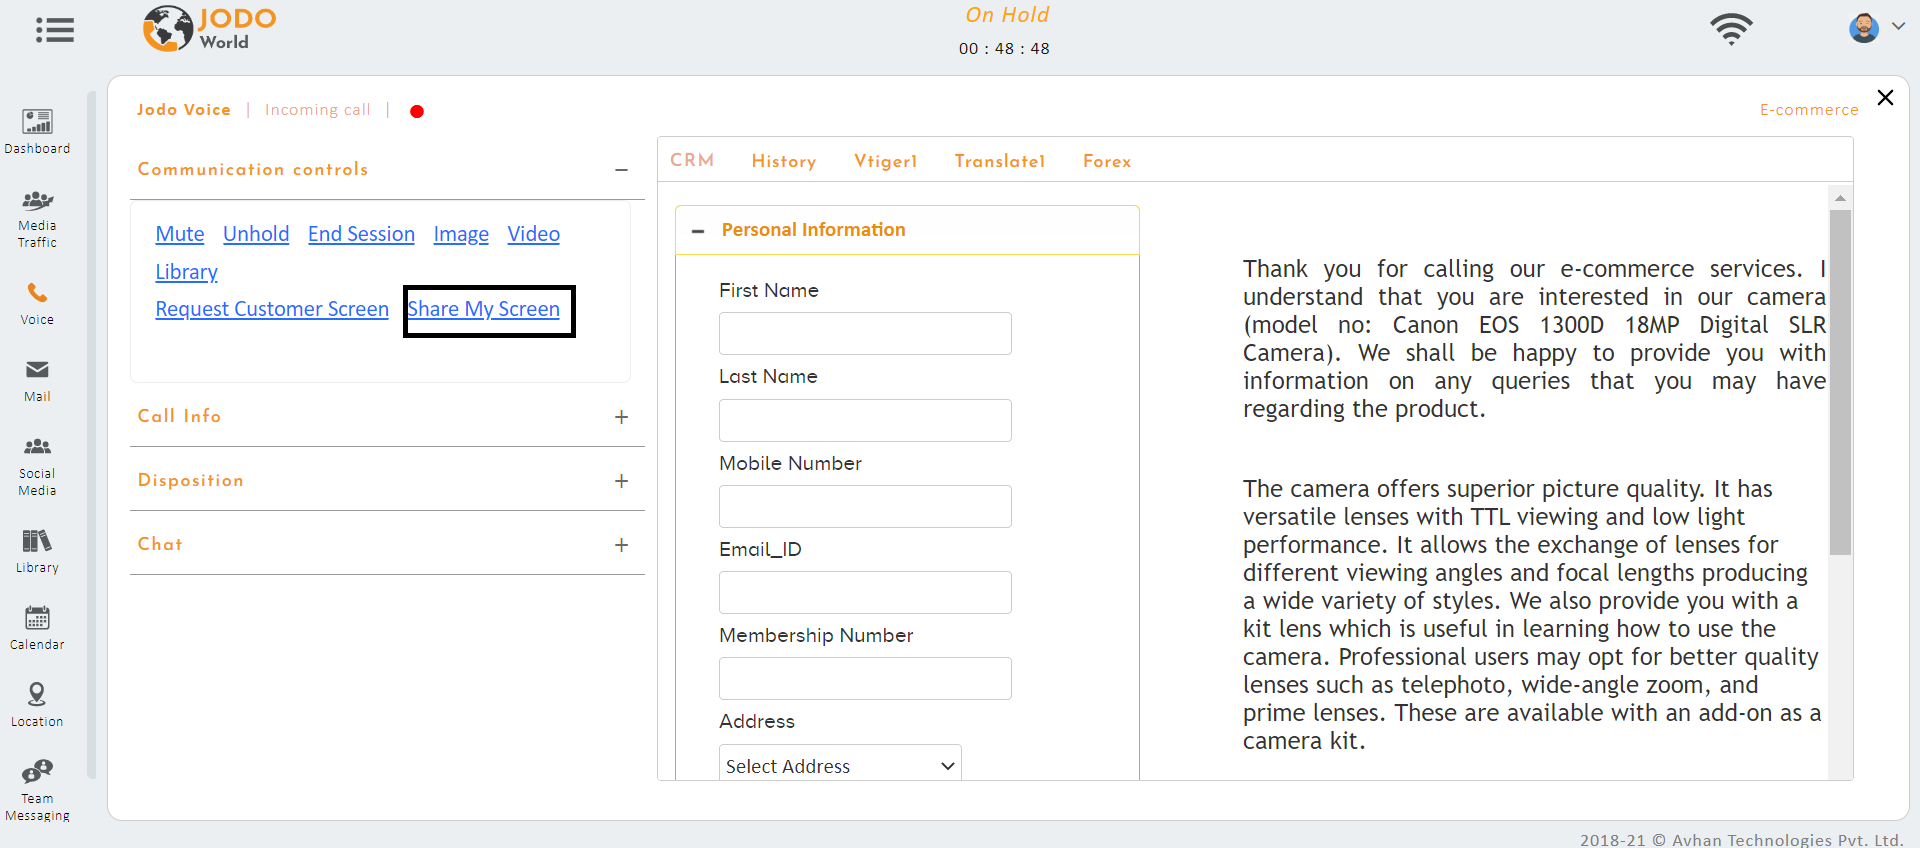
Task: Open the hamburger menu icon
Action: [55, 30]
